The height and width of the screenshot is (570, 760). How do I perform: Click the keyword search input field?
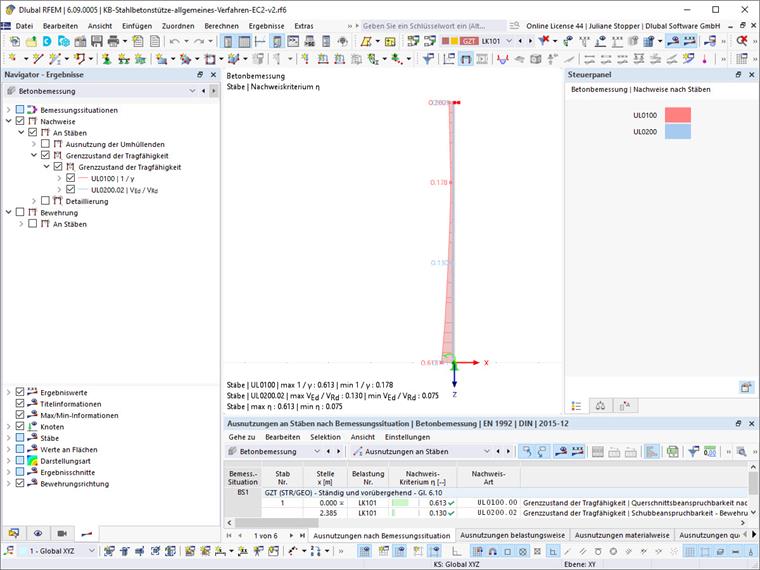432,26
